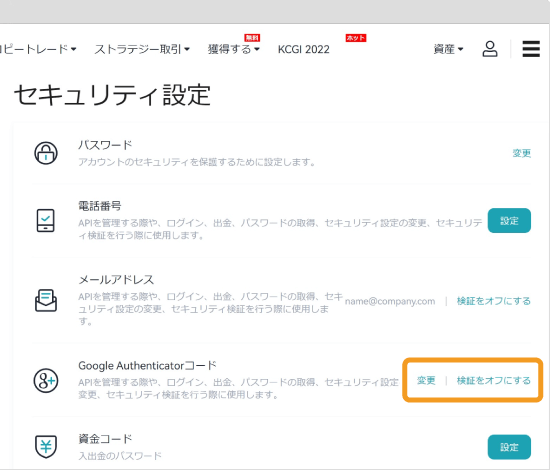Click the 入出金のパスワード description text
The width and height of the screenshot is (550, 470).
(120, 456)
